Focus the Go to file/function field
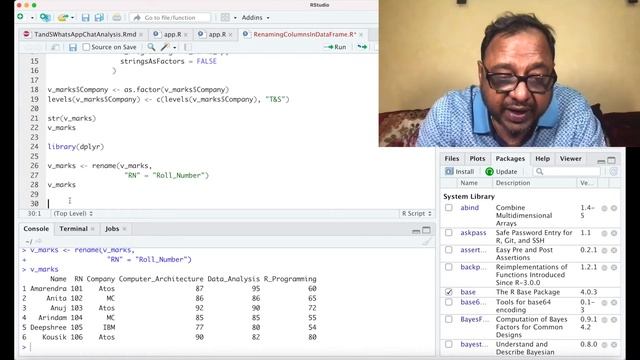 (x=171, y=18)
